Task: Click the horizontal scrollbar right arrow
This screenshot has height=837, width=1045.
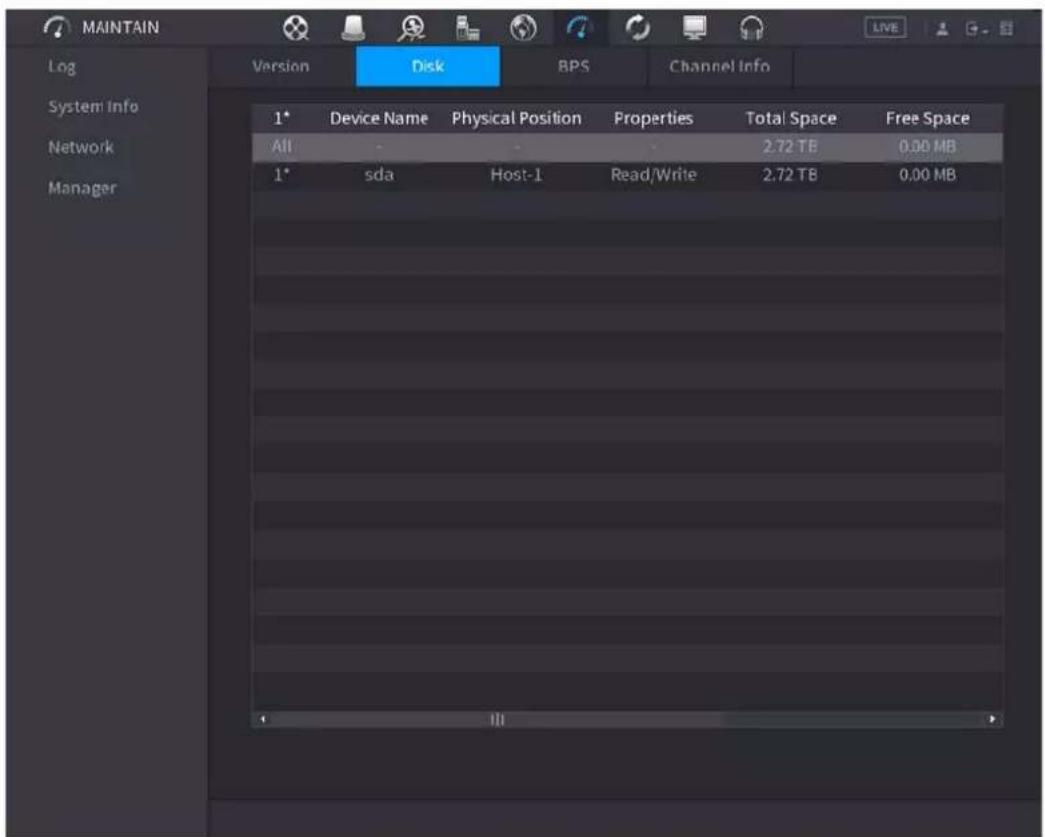Action: (x=992, y=720)
